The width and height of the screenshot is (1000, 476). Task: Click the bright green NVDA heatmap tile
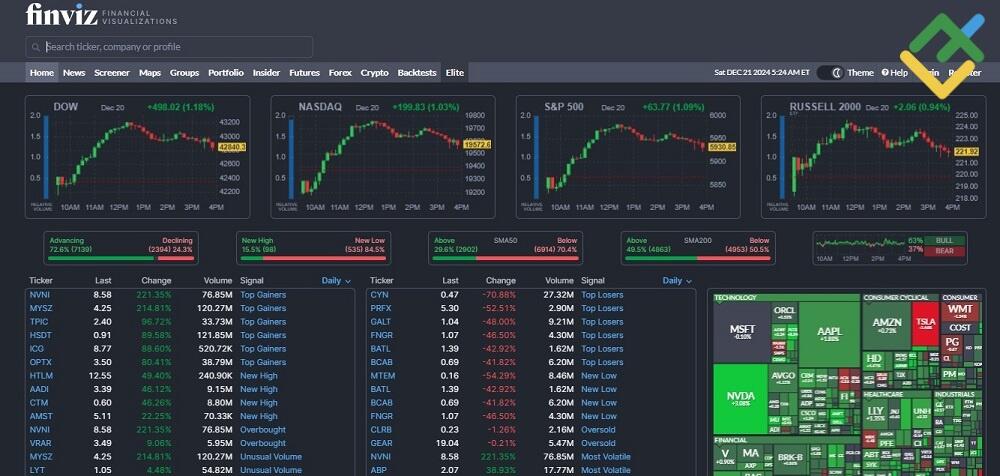(740, 398)
